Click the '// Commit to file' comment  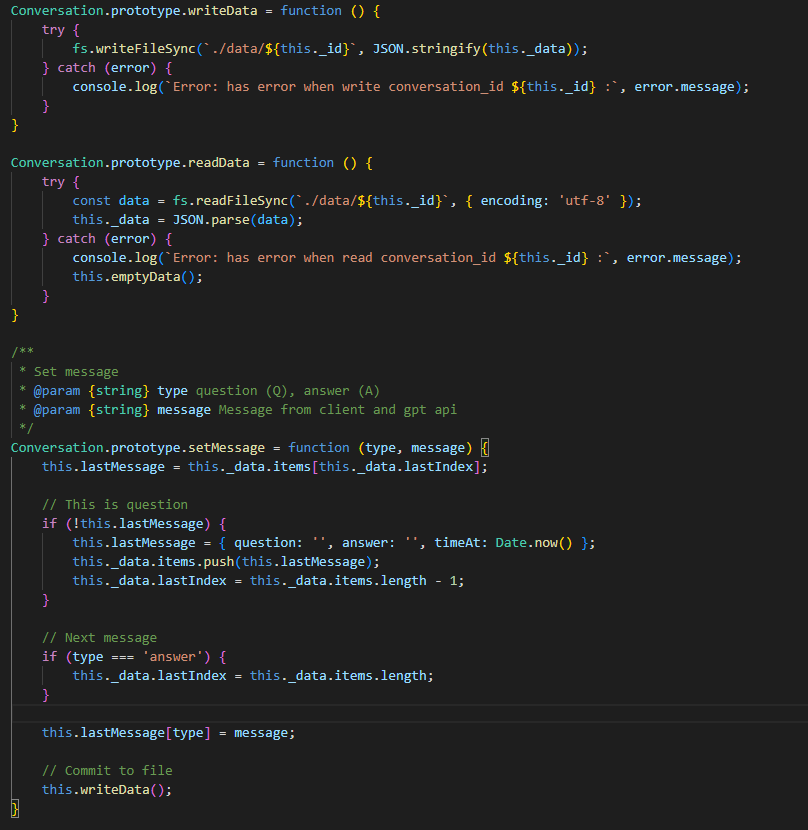click(x=107, y=770)
